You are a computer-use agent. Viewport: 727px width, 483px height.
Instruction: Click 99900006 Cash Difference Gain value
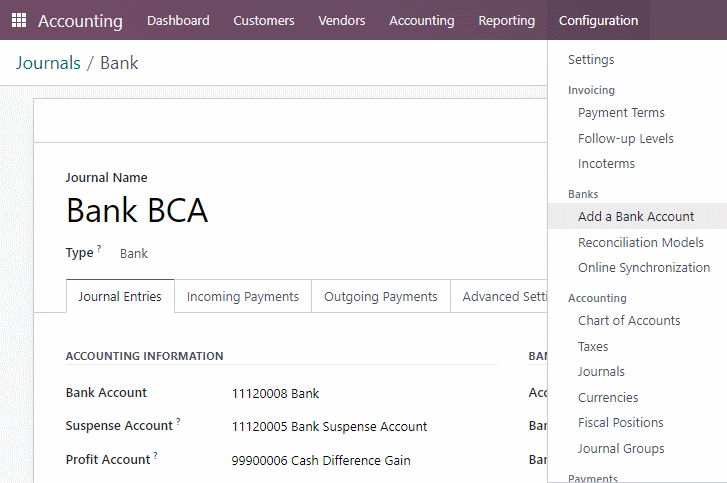click(x=321, y=460)
